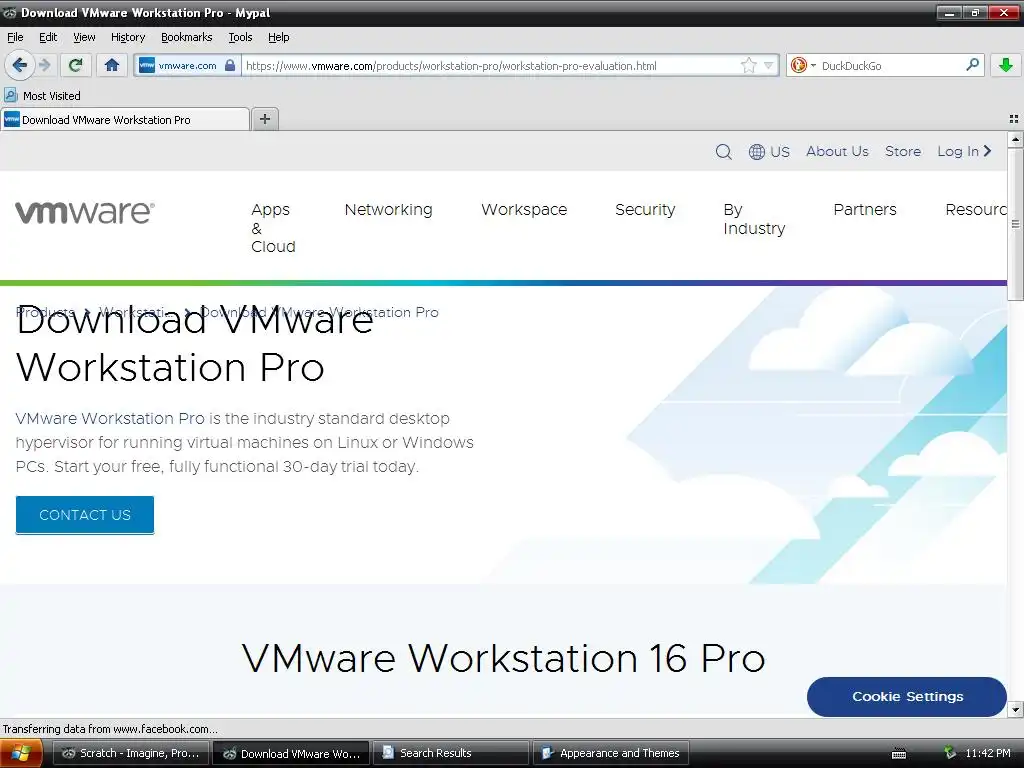Open Apps & Cloud navigation item
Viewport: 1024px width, 768px height.
(x=273, y=228)
